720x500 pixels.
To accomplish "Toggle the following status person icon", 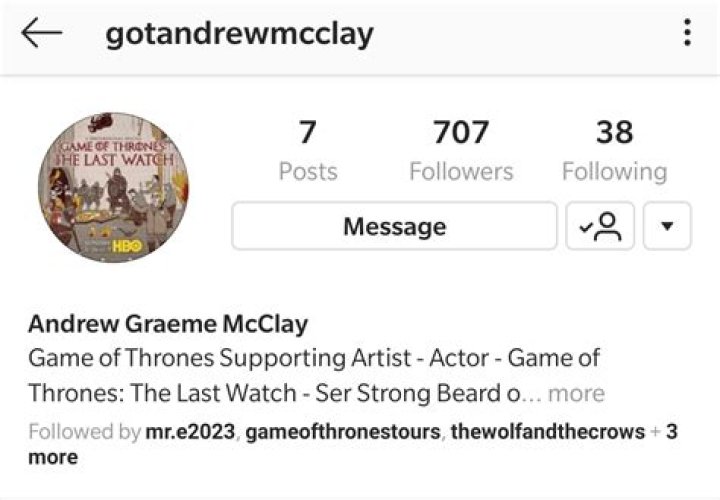I will point(600,226).
